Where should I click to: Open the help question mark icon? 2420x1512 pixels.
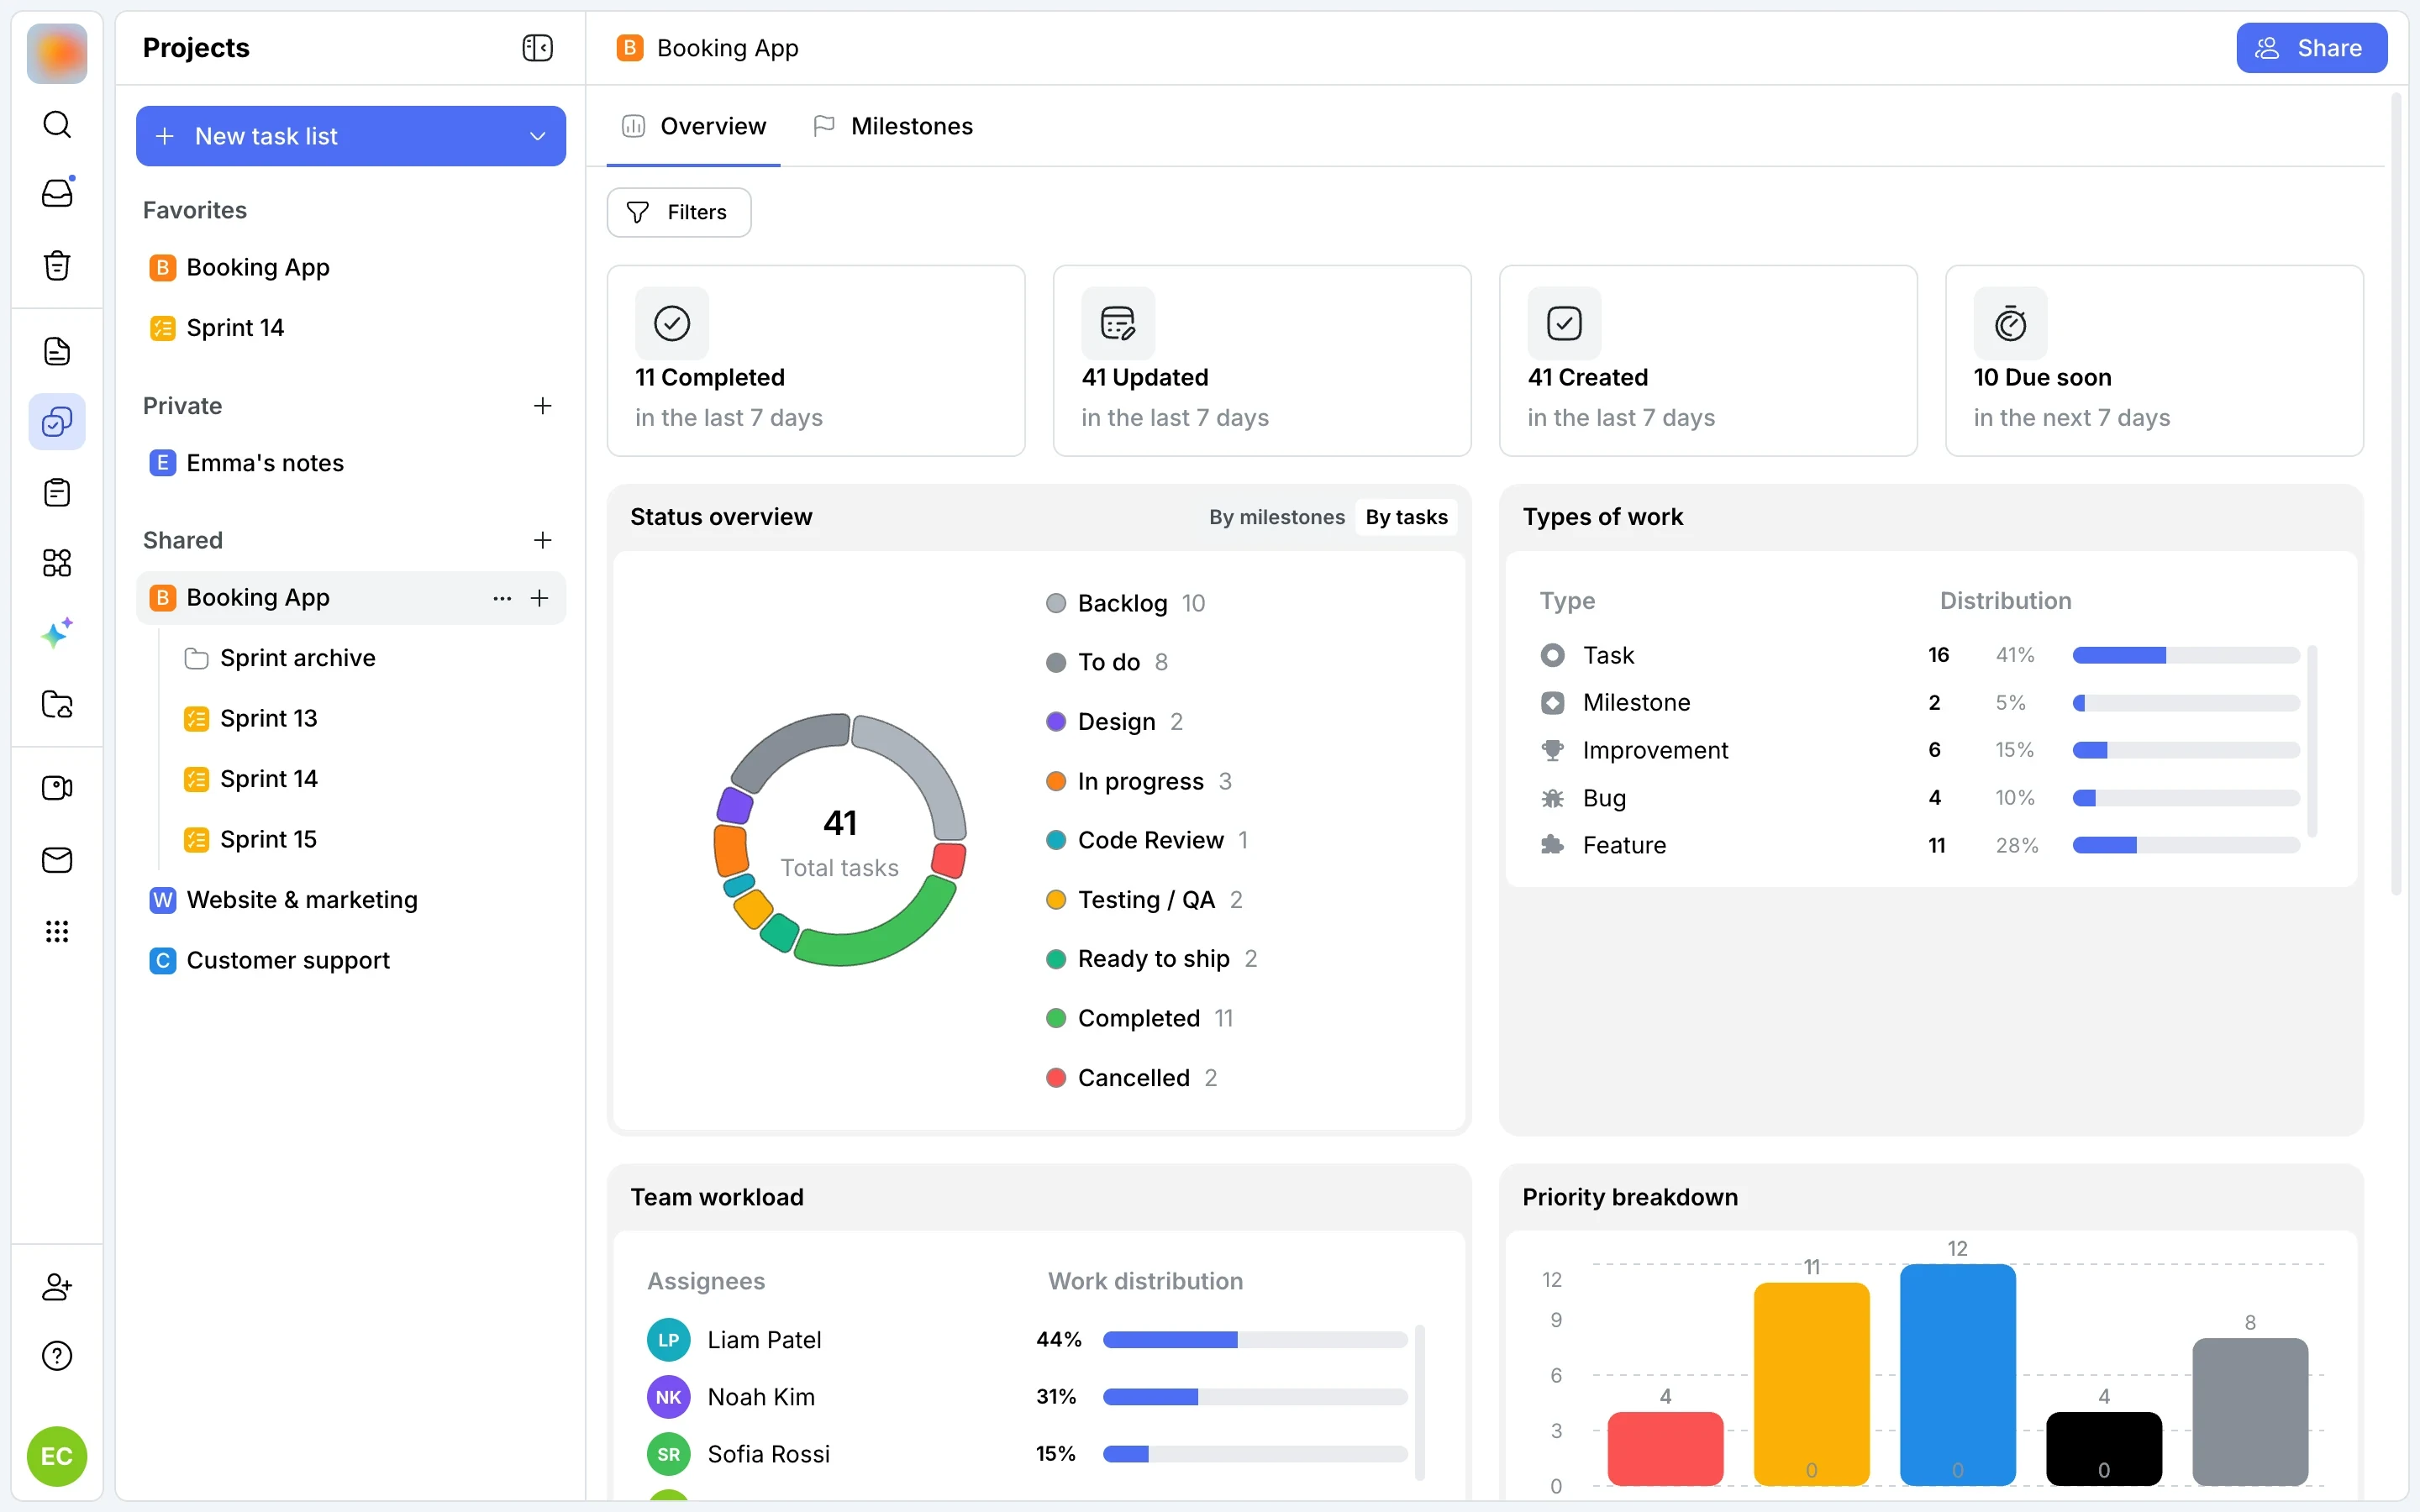click(57, 1356)
